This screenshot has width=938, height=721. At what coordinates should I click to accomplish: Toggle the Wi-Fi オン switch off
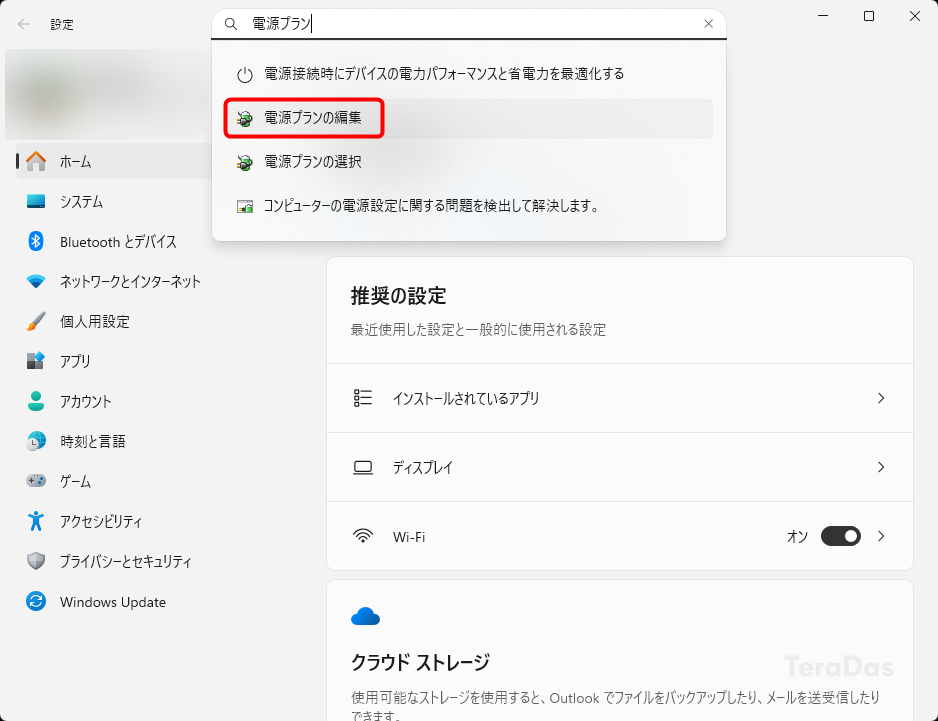click(840, 536)
